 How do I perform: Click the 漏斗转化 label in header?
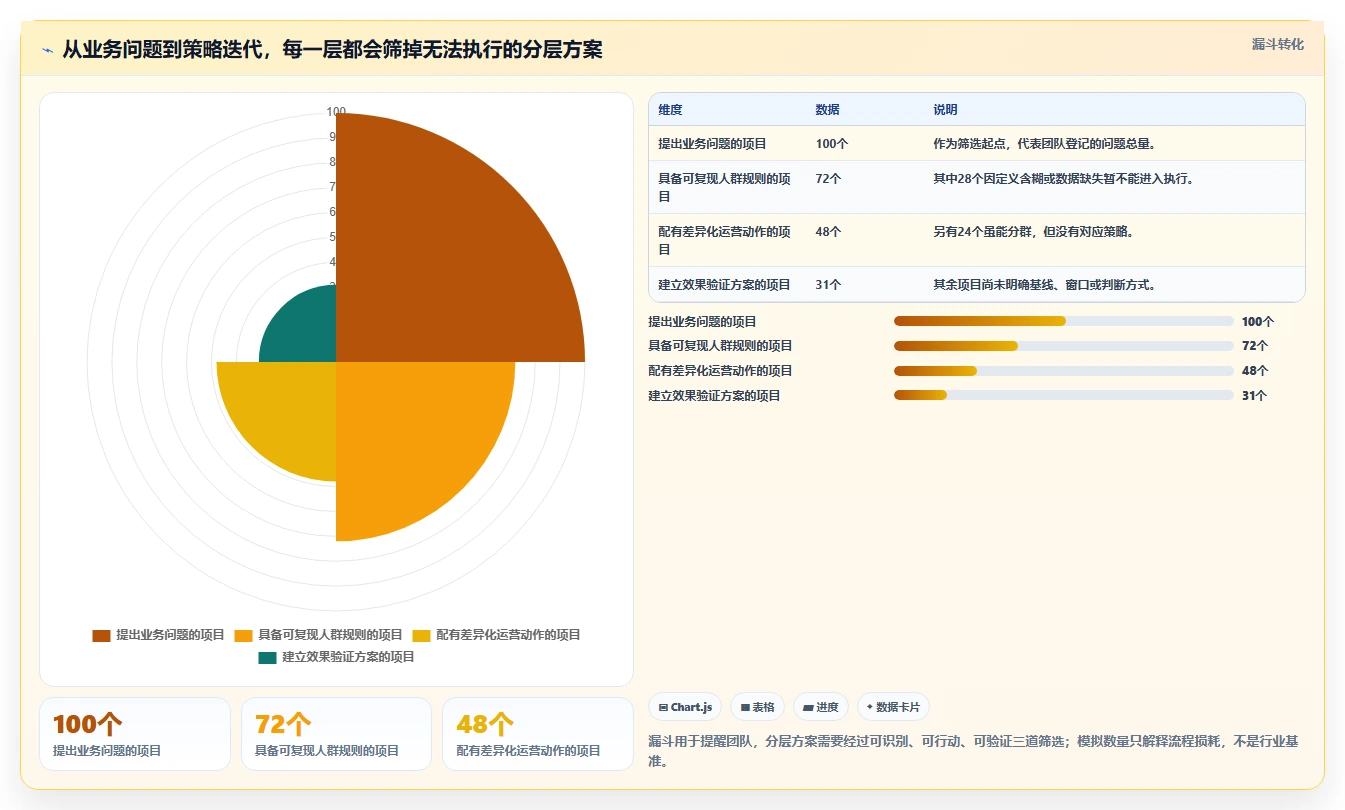[1278, 44]
